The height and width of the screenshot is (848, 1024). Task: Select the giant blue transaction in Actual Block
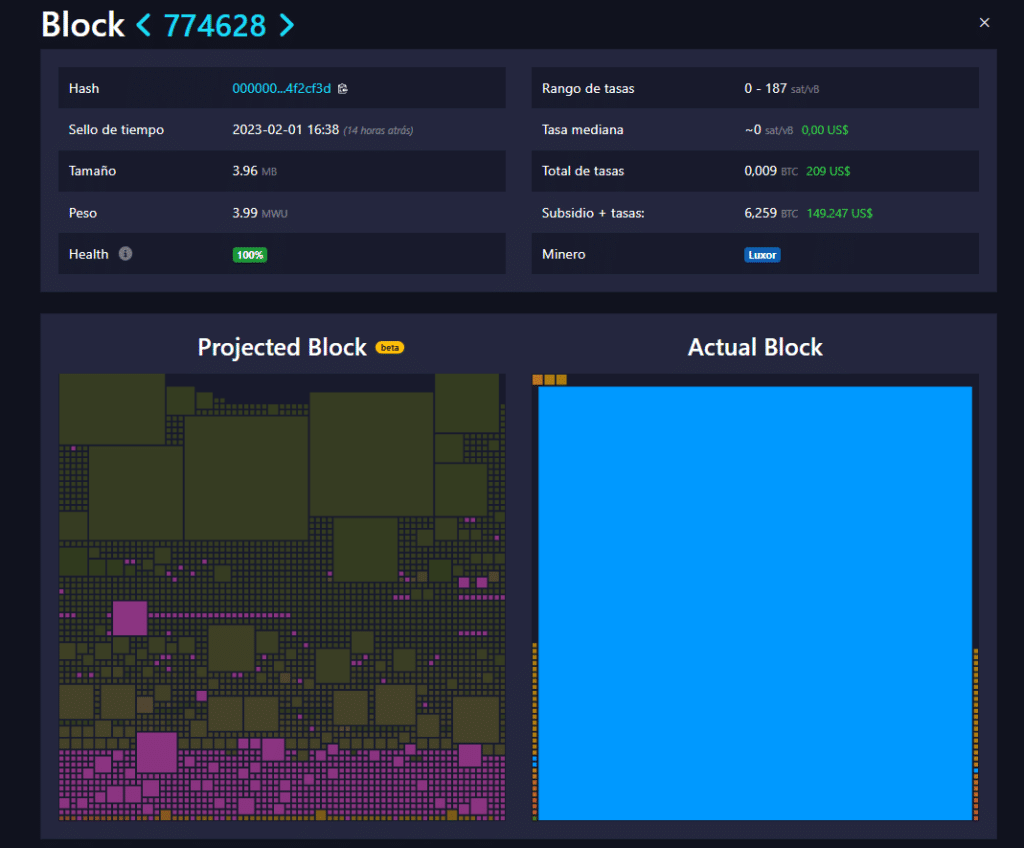click(755, 603)
